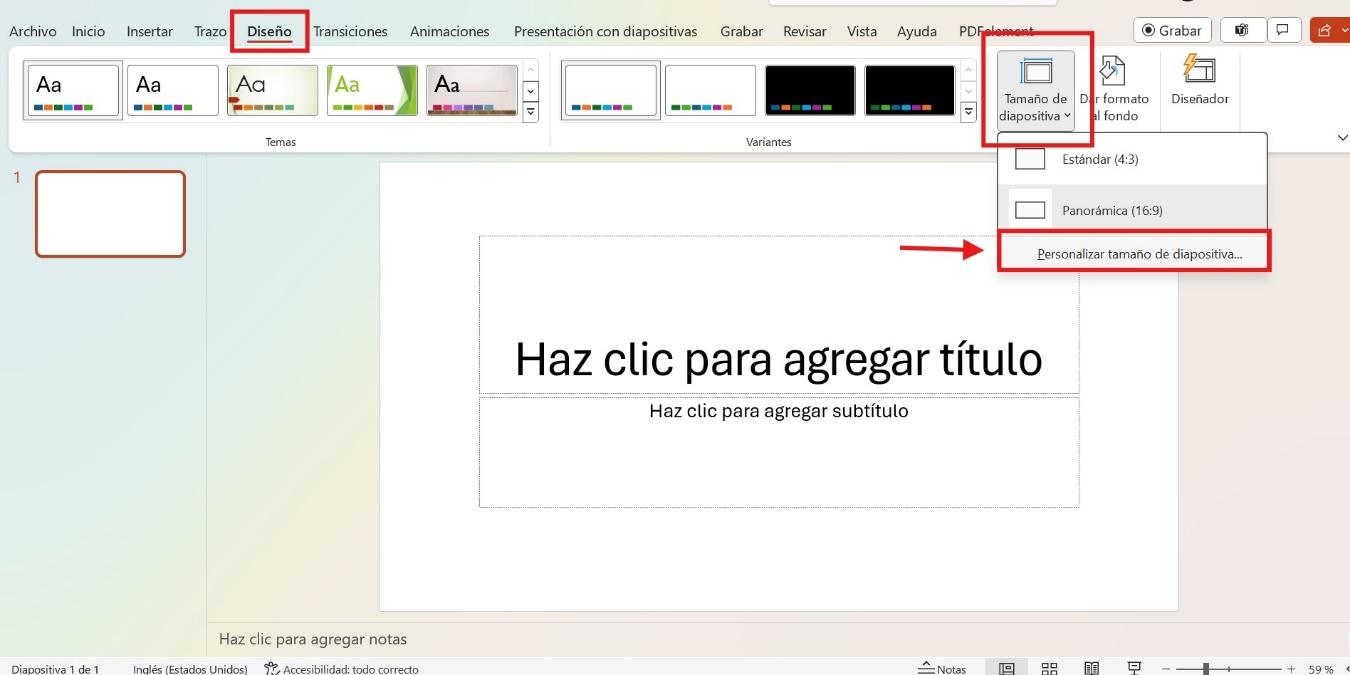Start slideshow from status bar icon
1350x675 pixels.
tap(1134, 667)
